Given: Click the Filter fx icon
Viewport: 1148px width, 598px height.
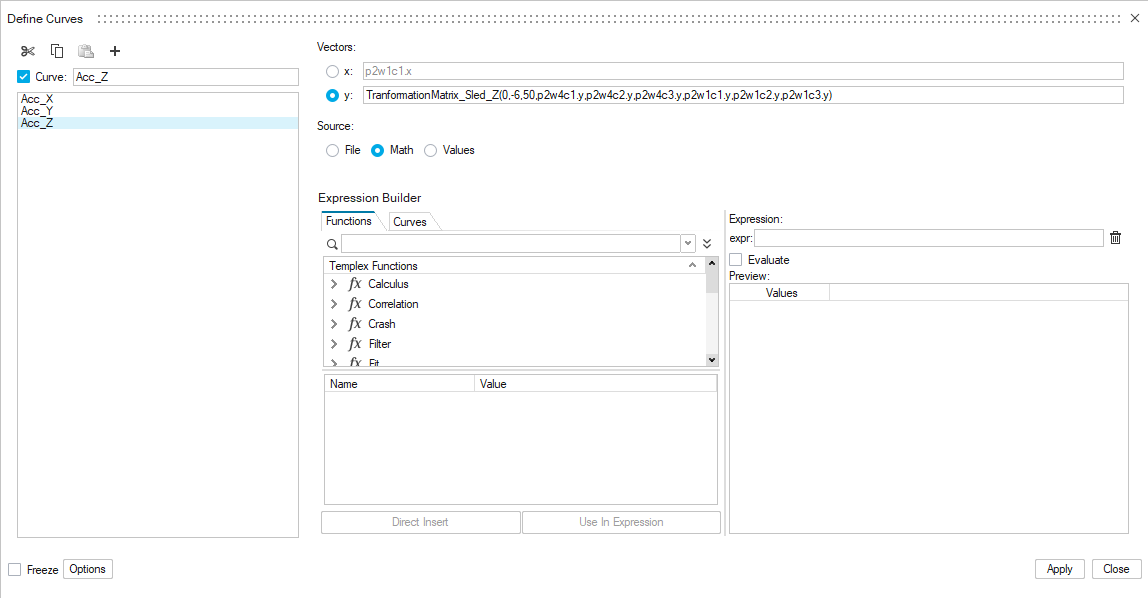Looking at the screenshot, I should click(355, 343).
